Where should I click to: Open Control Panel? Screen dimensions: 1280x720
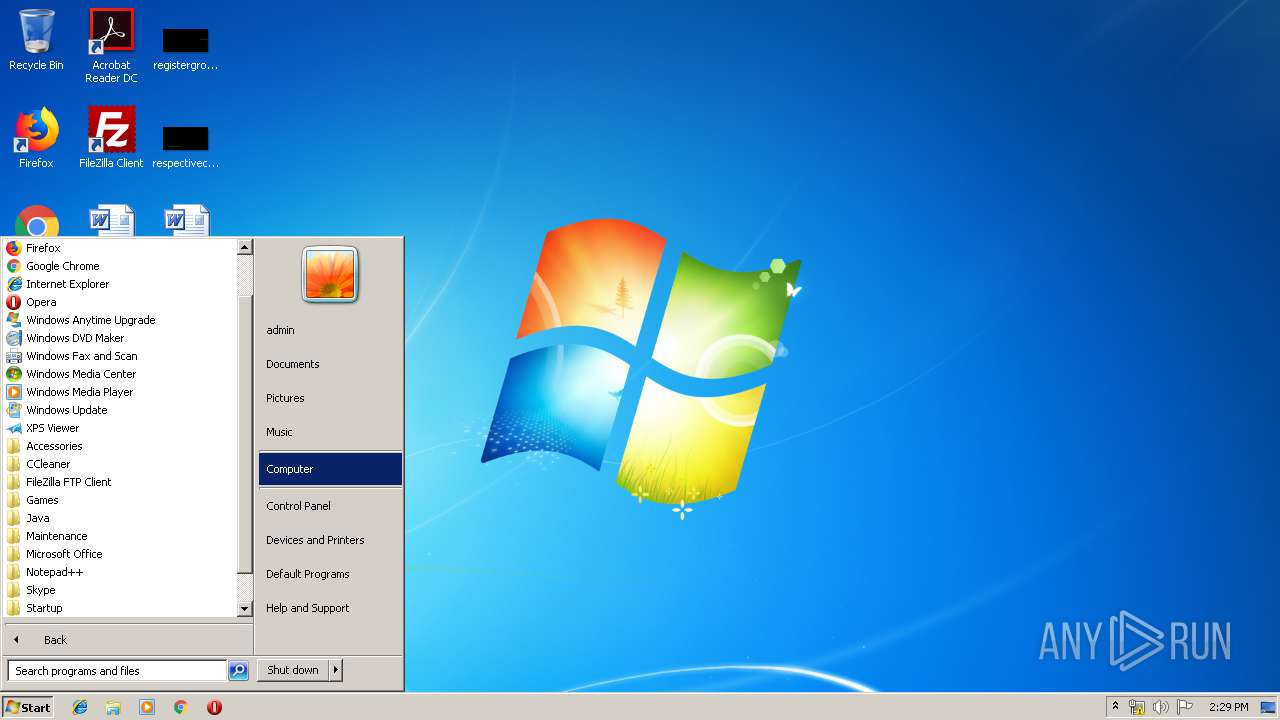330,506
